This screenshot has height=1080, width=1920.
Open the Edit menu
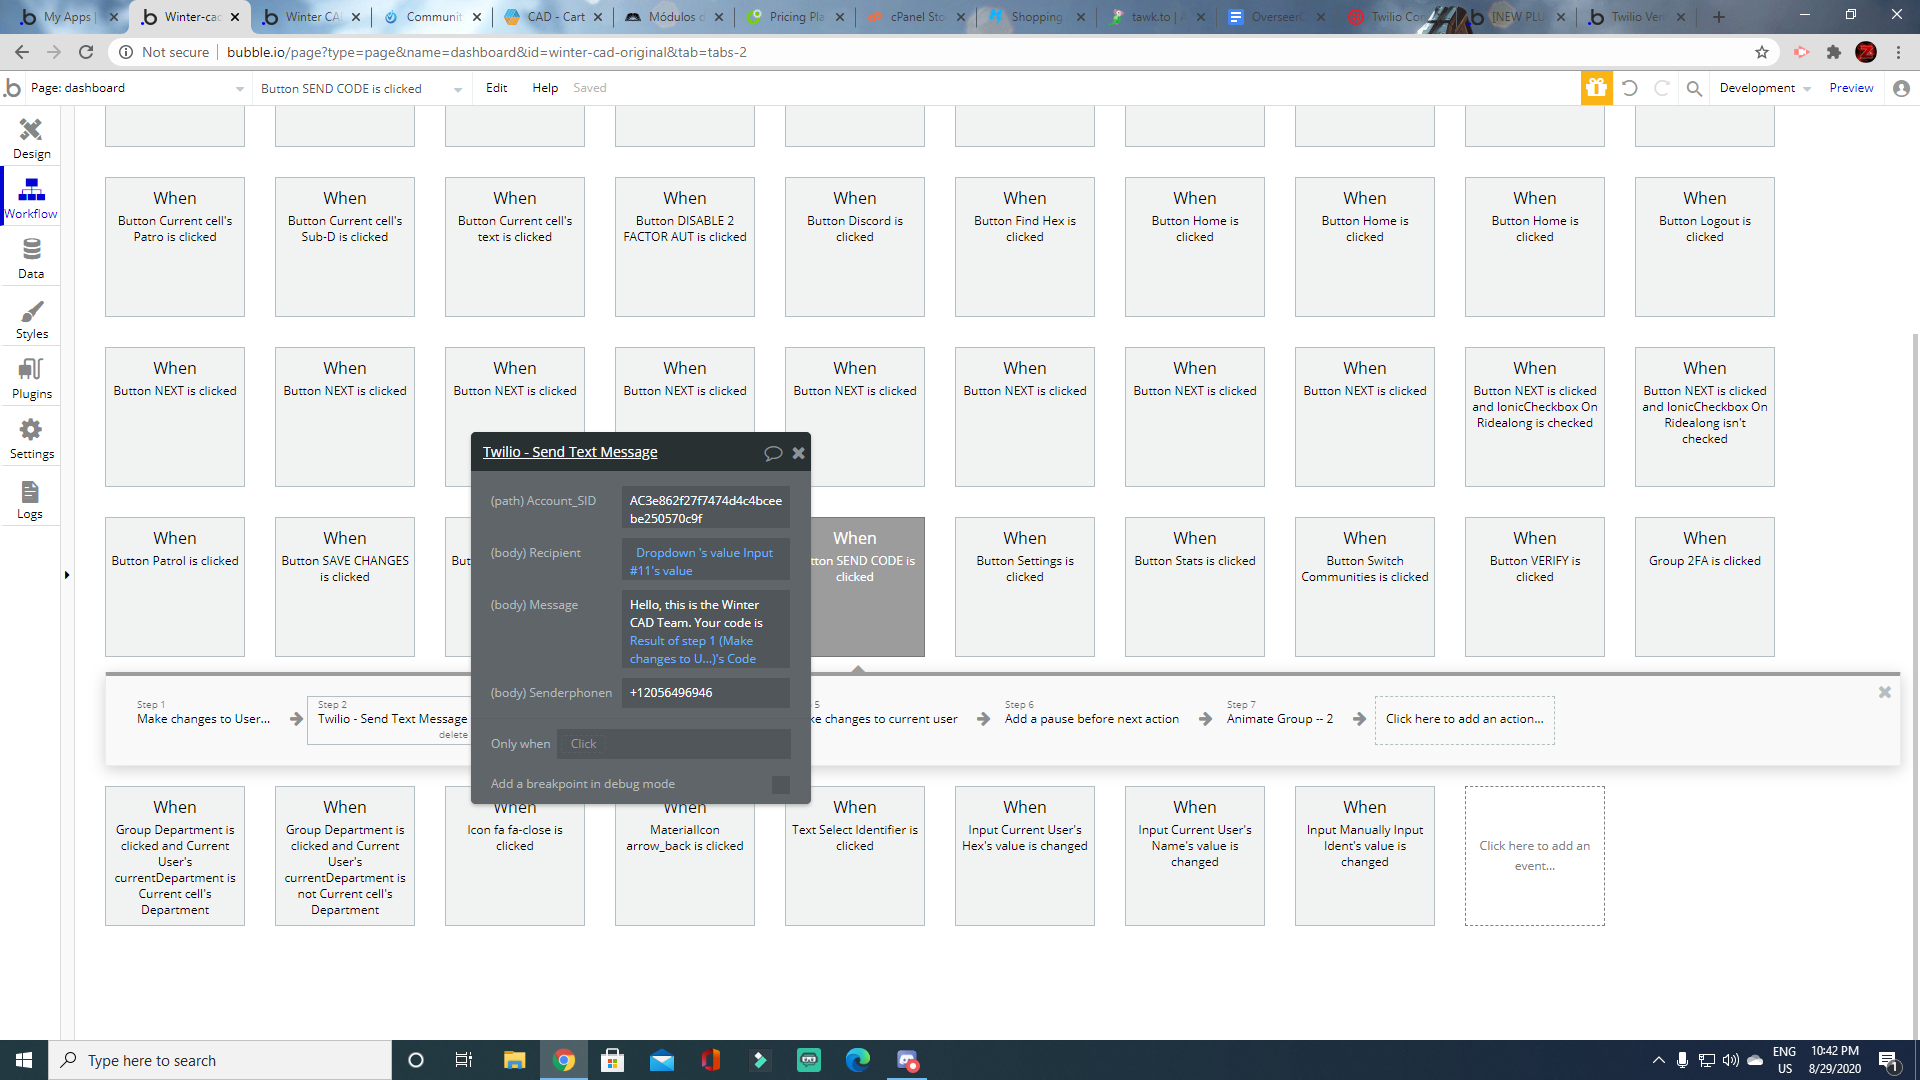coord(497,88)
